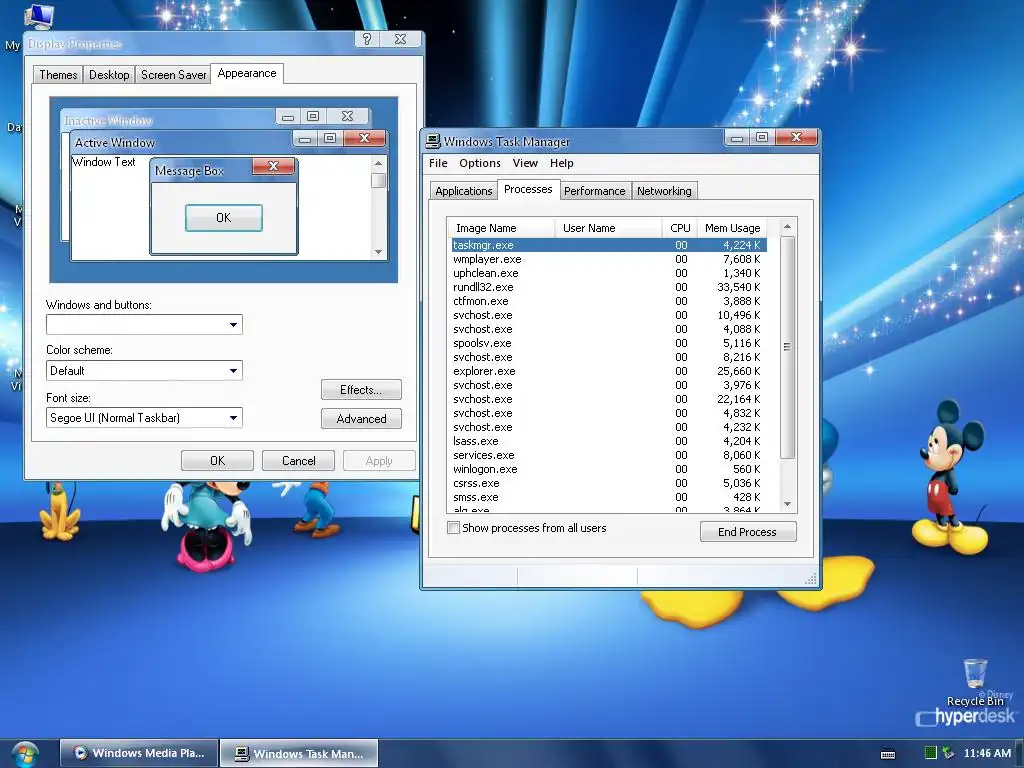Sort processes by User Name column
This screenshot has width=1024, height=768.
(x=608, y=228)
